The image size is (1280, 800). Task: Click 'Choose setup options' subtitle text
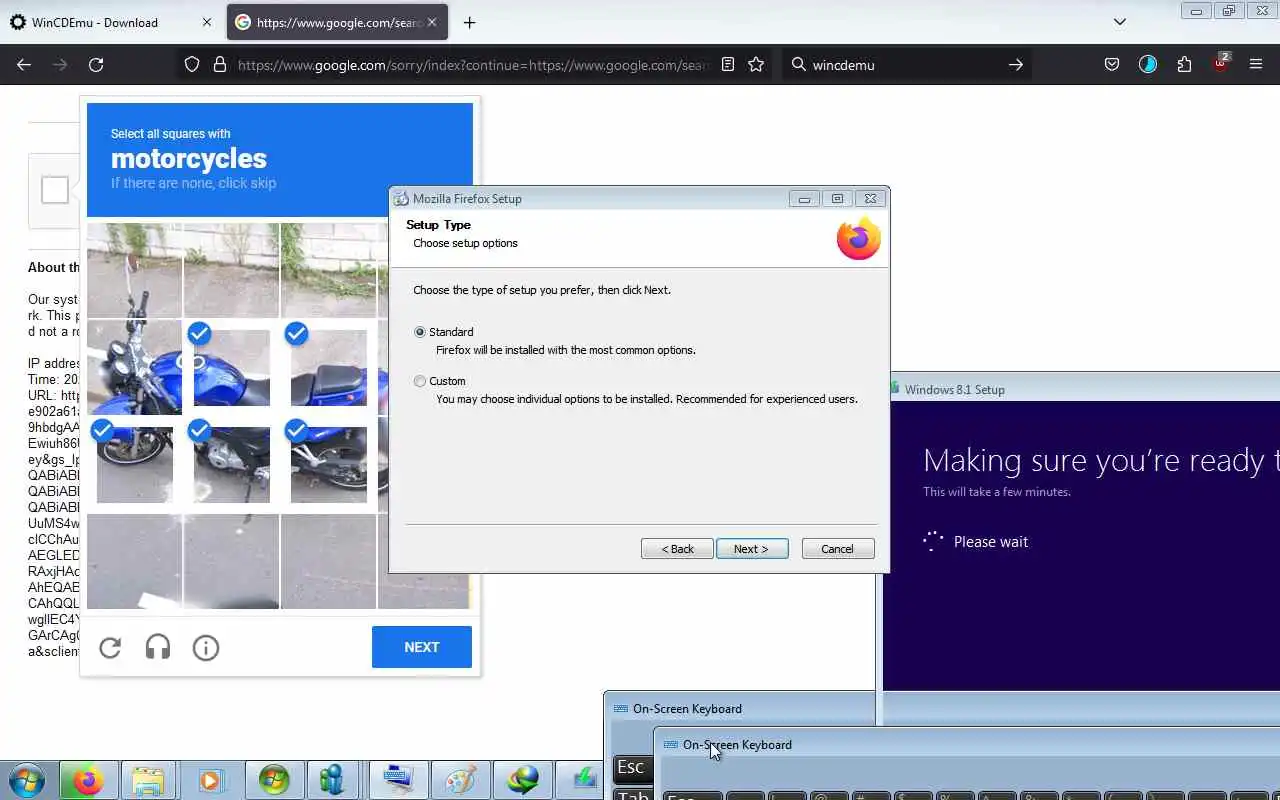point(465,243)
